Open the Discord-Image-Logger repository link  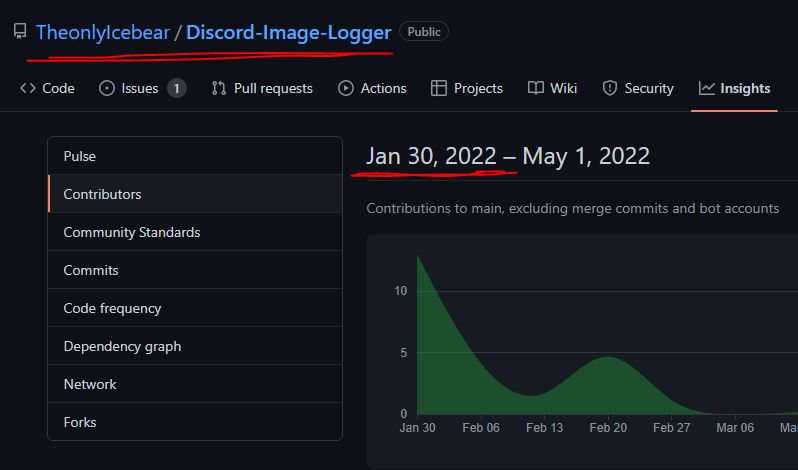point(289,33)
